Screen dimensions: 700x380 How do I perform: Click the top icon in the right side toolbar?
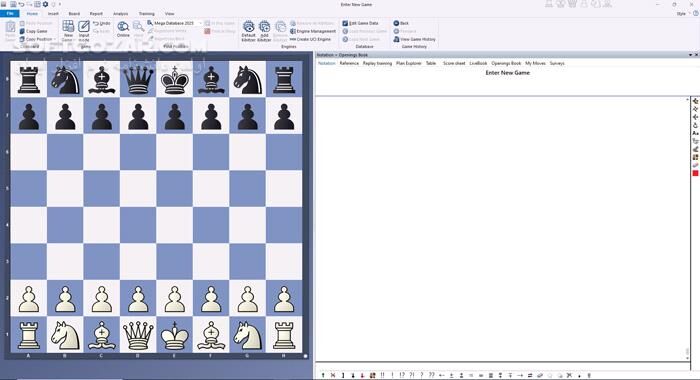tap(695, 101)
